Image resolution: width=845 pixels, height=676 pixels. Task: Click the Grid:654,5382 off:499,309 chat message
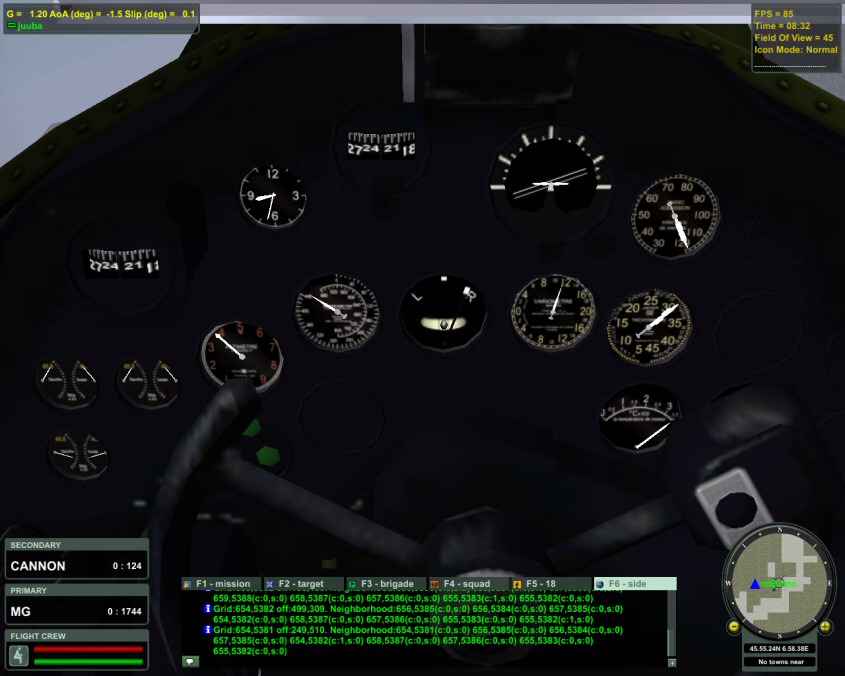(x=418, y=614)
